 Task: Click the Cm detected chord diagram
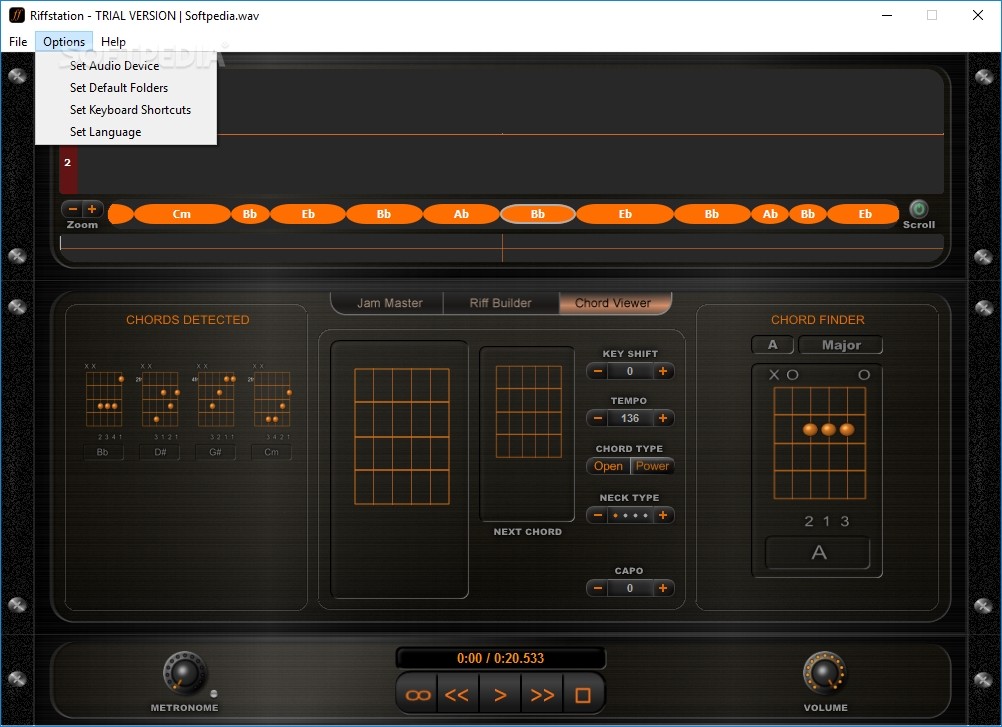click(x=272, y=399)
